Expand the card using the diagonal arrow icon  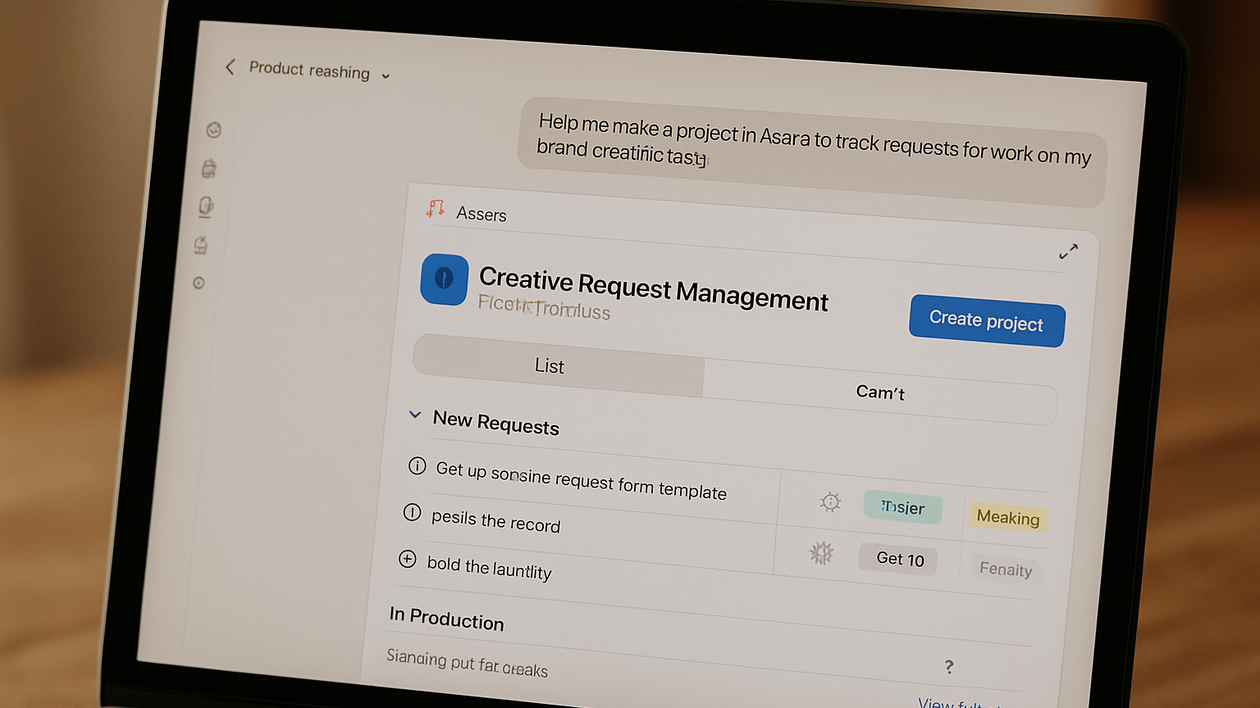1068,251
